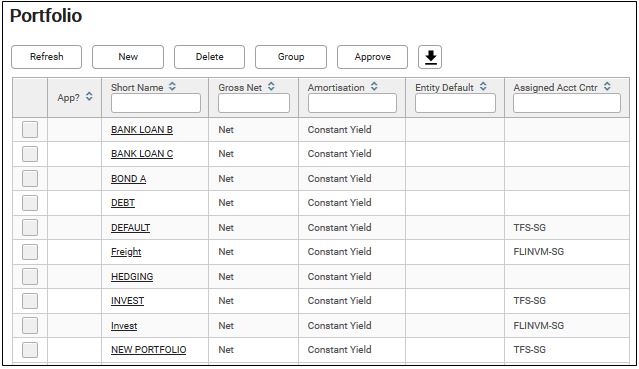Focus the Short Name filter field
The height and width of the screenshot is (369, 639).
[156, 103]
